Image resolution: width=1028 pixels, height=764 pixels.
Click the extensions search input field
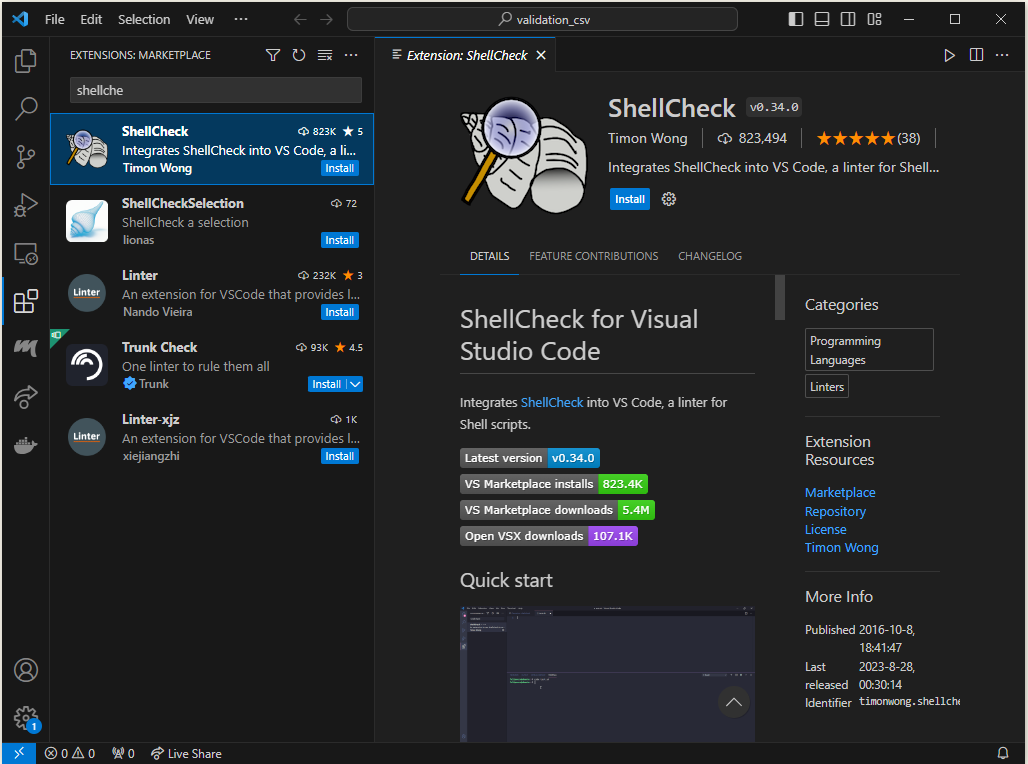(215, 90)
